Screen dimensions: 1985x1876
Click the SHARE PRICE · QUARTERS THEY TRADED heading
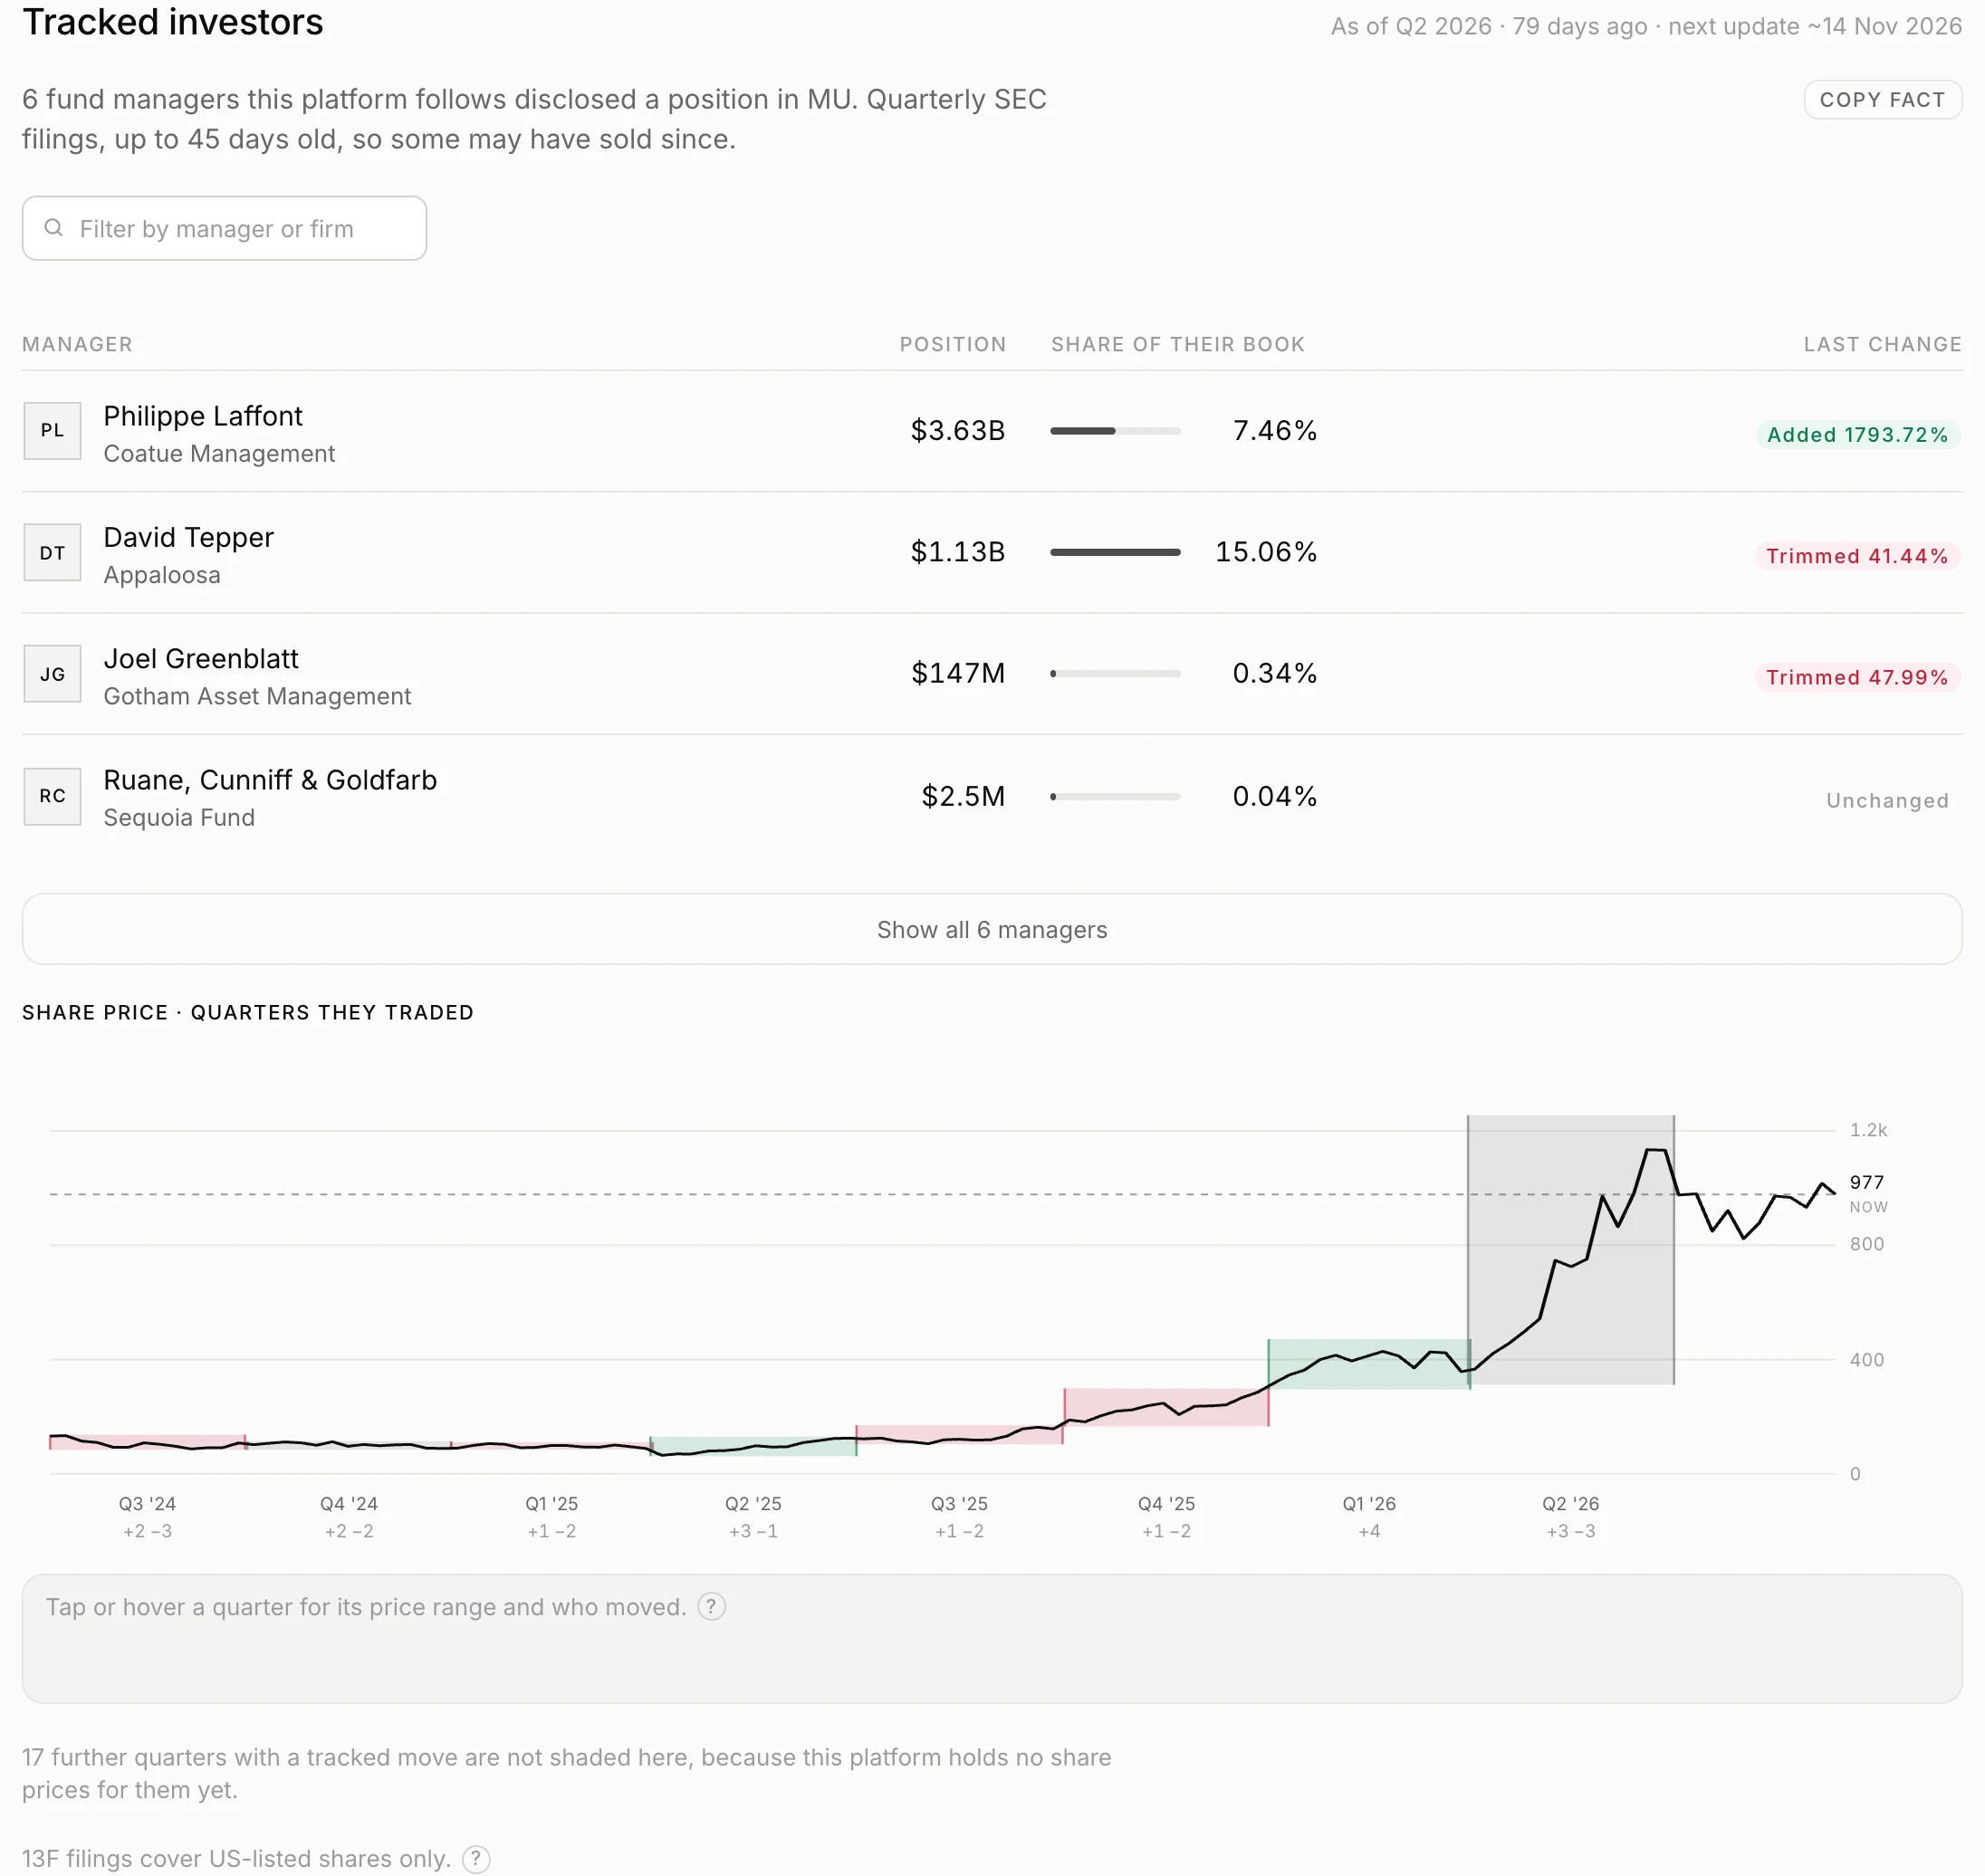248,1012
